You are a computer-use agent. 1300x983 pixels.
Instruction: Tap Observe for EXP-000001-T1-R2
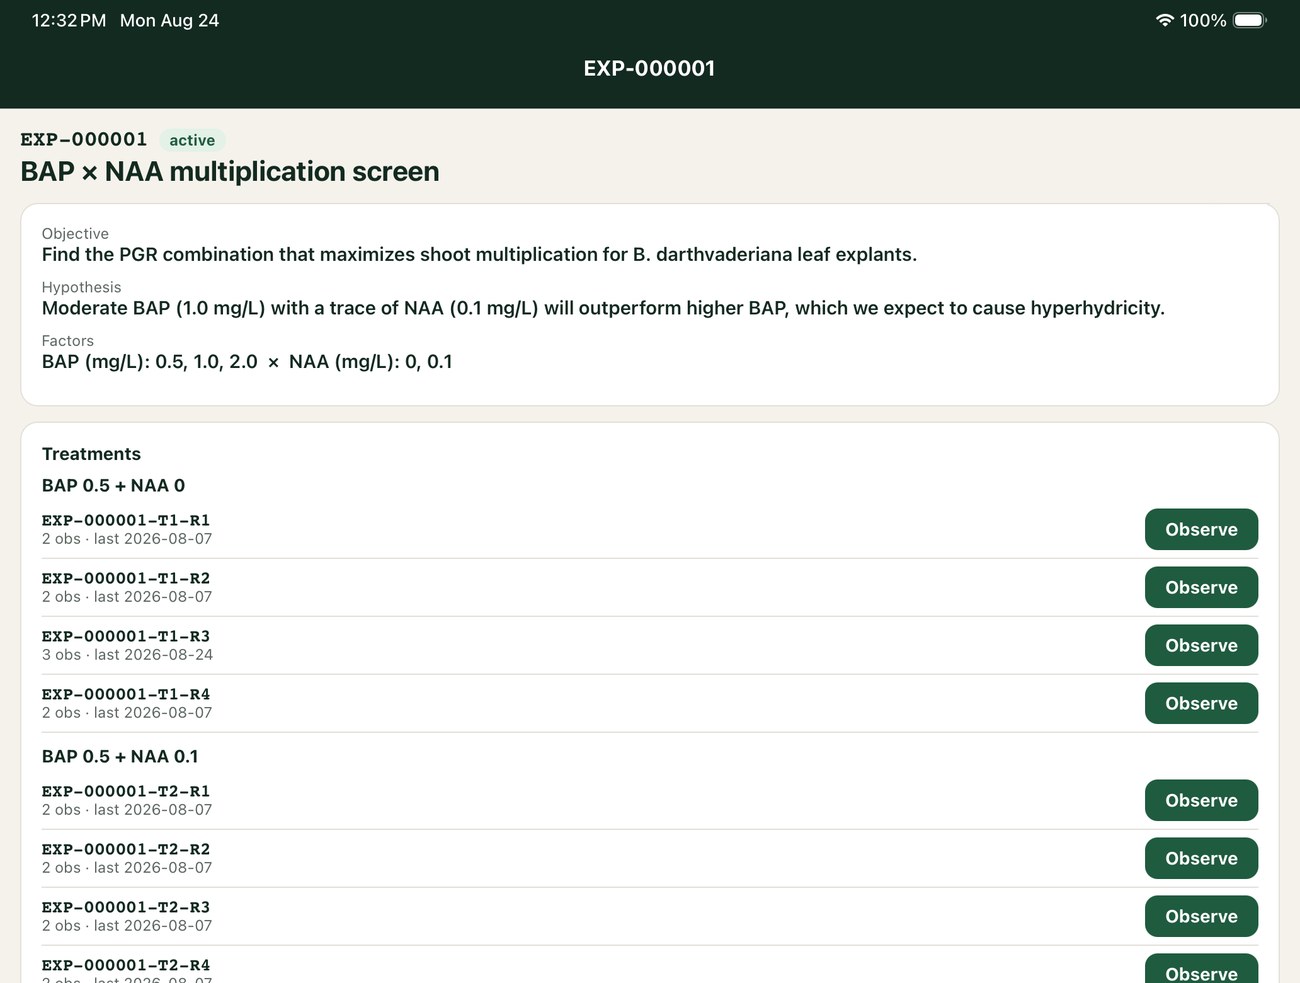click(x=1201, y=587)
